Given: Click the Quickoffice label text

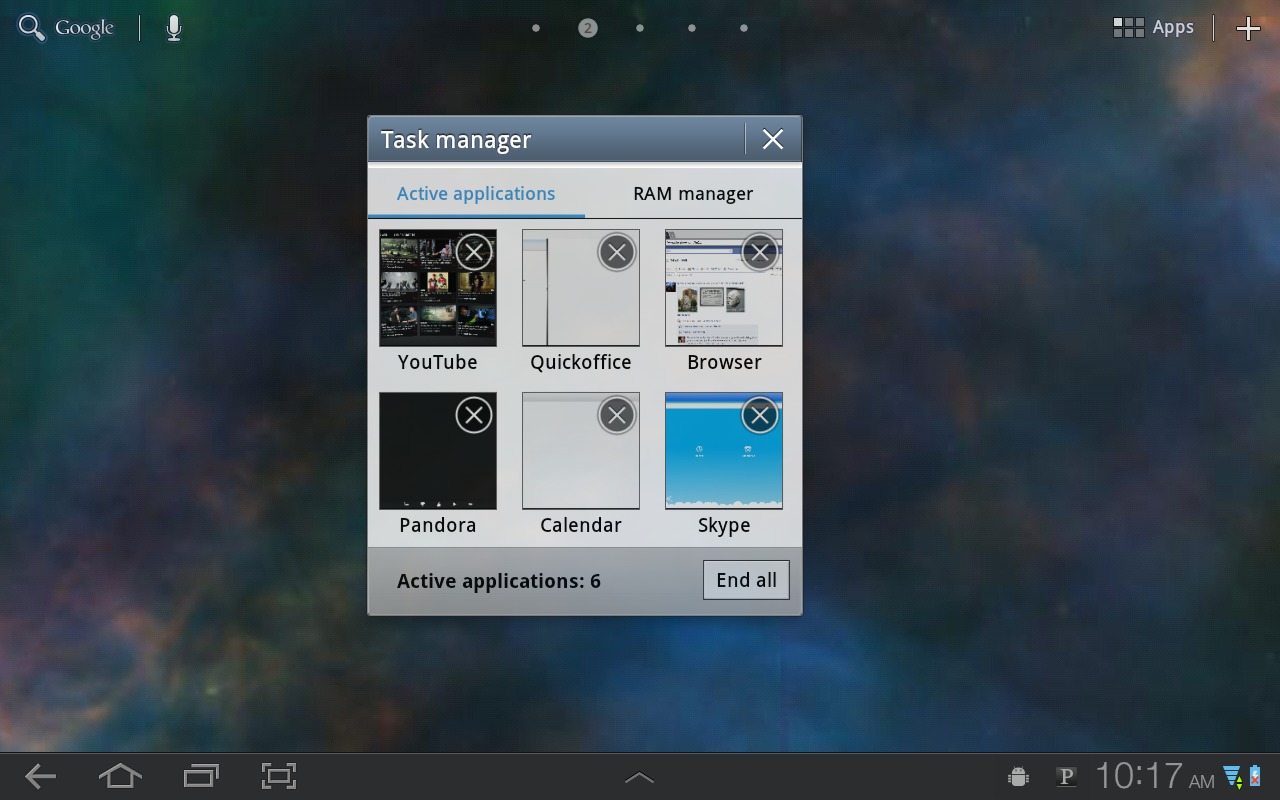Looking at the screenshot, I should 581,362.
